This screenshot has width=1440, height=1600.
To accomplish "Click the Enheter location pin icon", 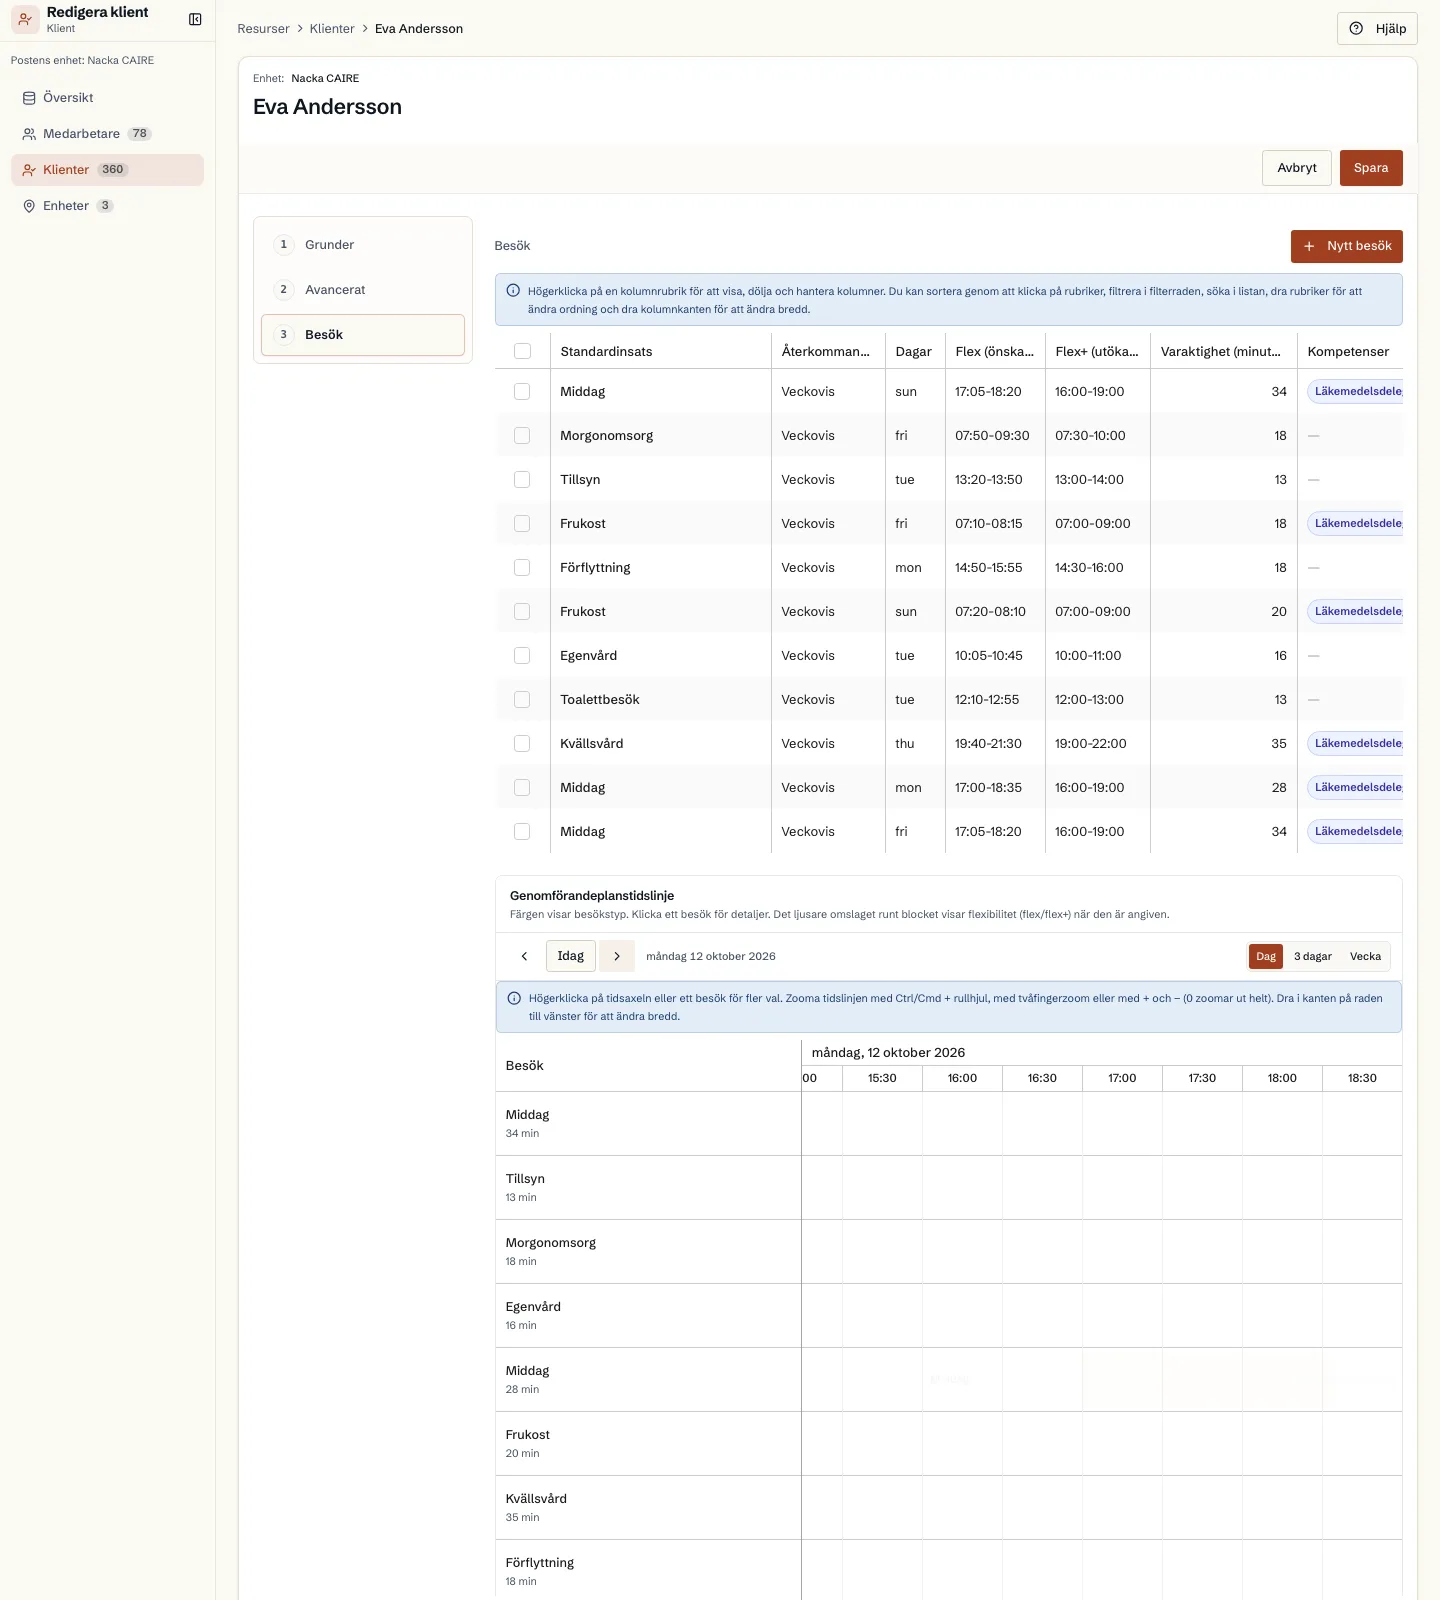I will tap(29, 206).
